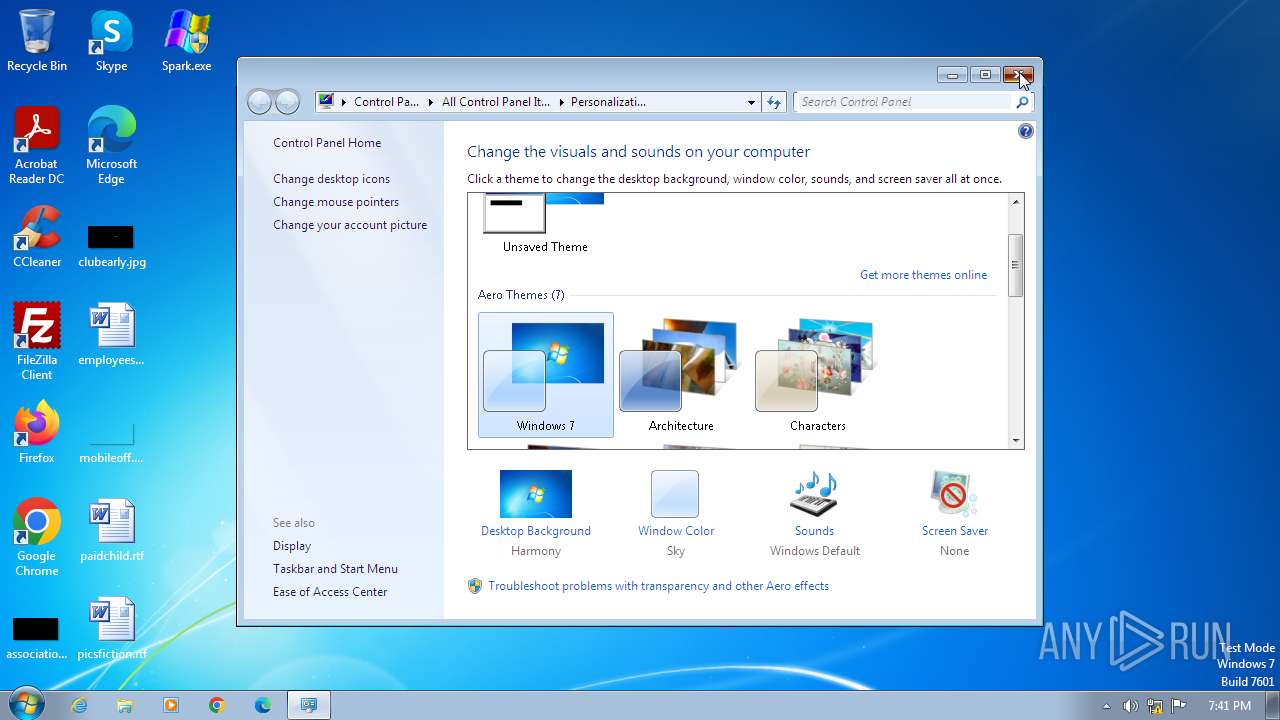The height and width of the screenshot is (720, 1280).
Task: Open the network tray icon
Action: pos(1155,706)
